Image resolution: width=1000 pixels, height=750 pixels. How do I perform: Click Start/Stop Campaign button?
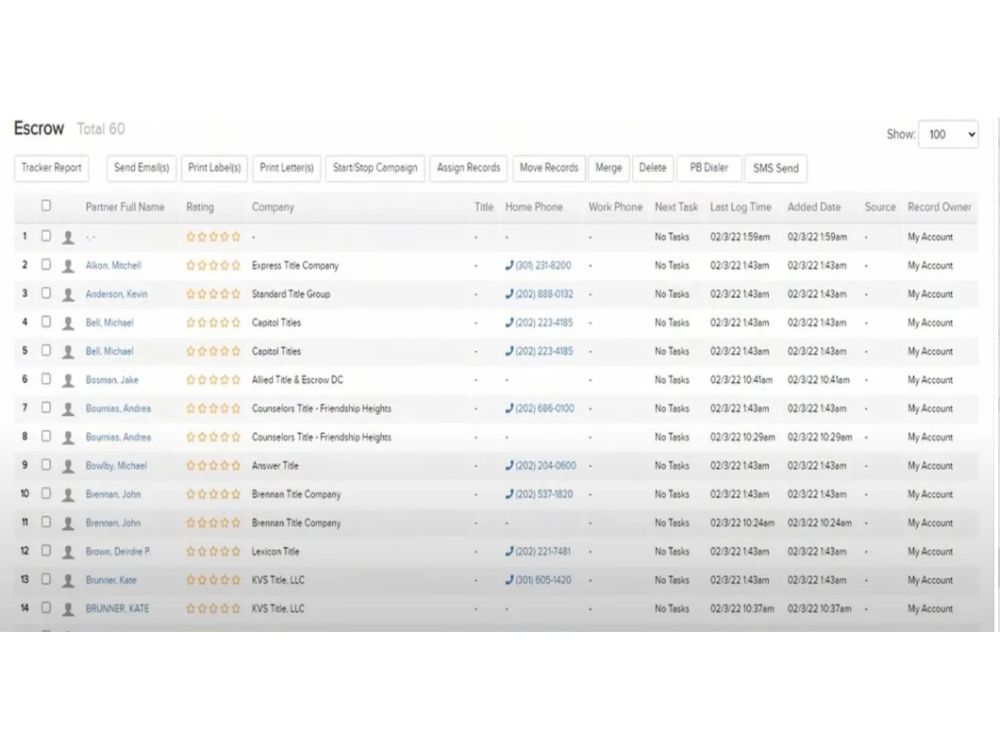[375, 168]
